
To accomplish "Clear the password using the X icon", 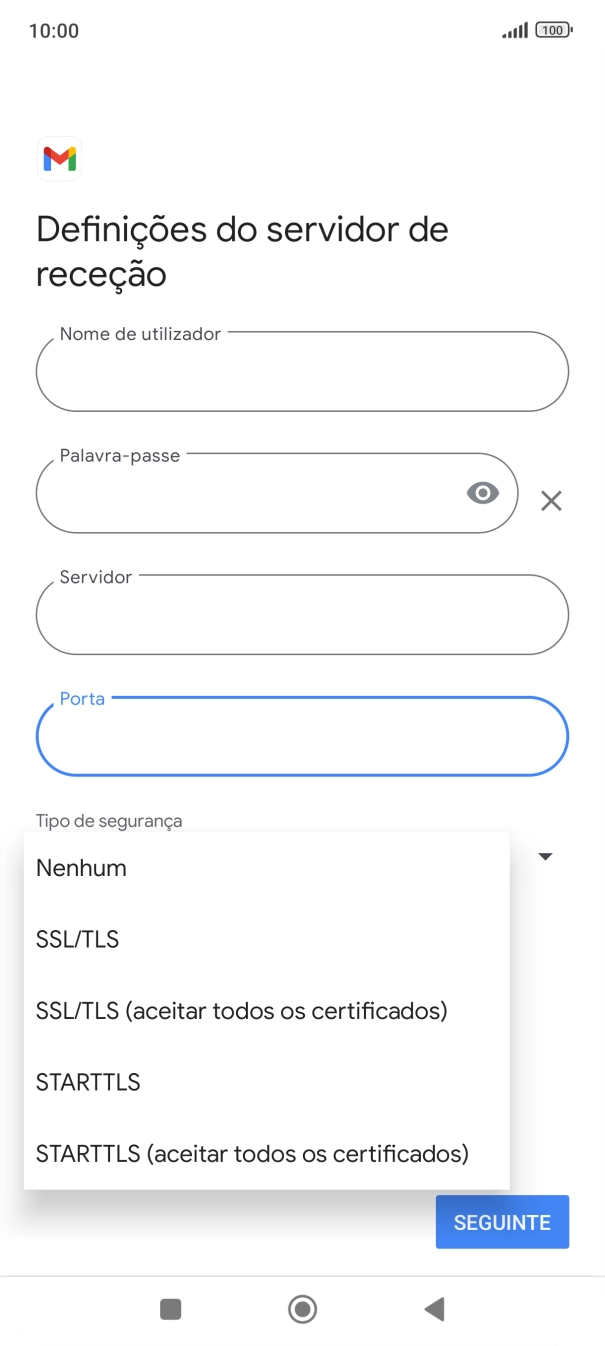I will (x=551, y=501).
